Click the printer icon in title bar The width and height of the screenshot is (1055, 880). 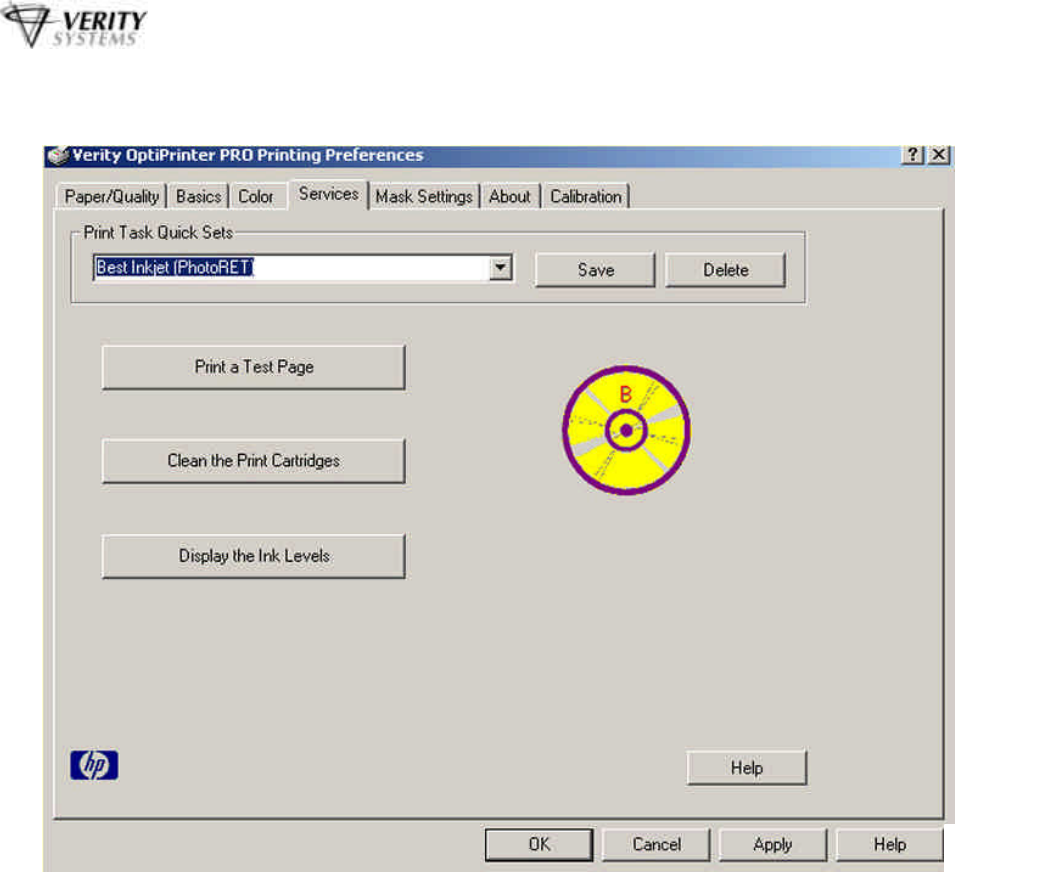[x=59, y=155]
